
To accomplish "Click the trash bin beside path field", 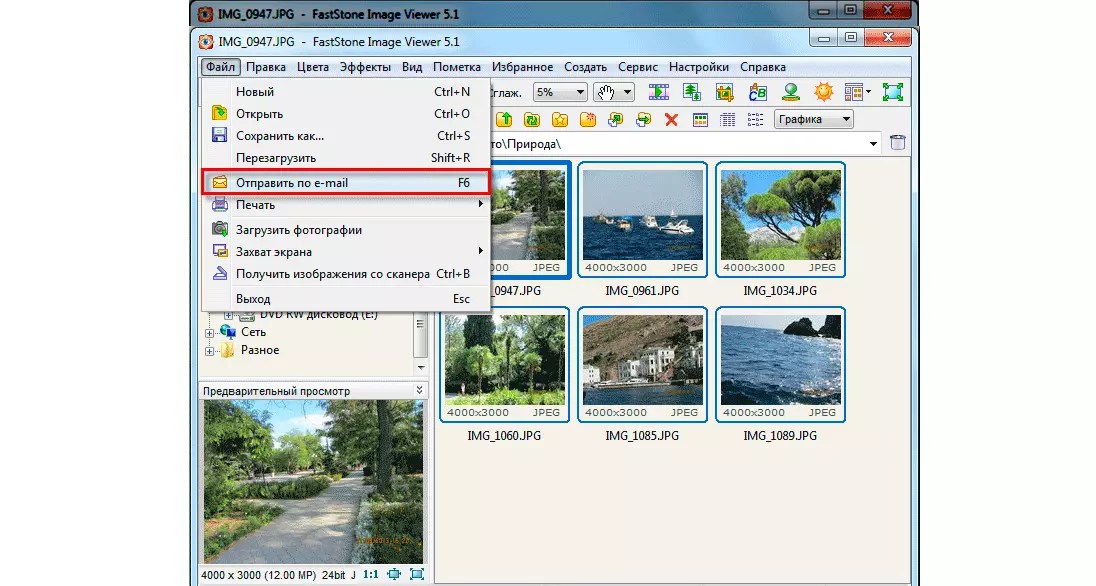I will pyautogui.click(x=898, y=143).
